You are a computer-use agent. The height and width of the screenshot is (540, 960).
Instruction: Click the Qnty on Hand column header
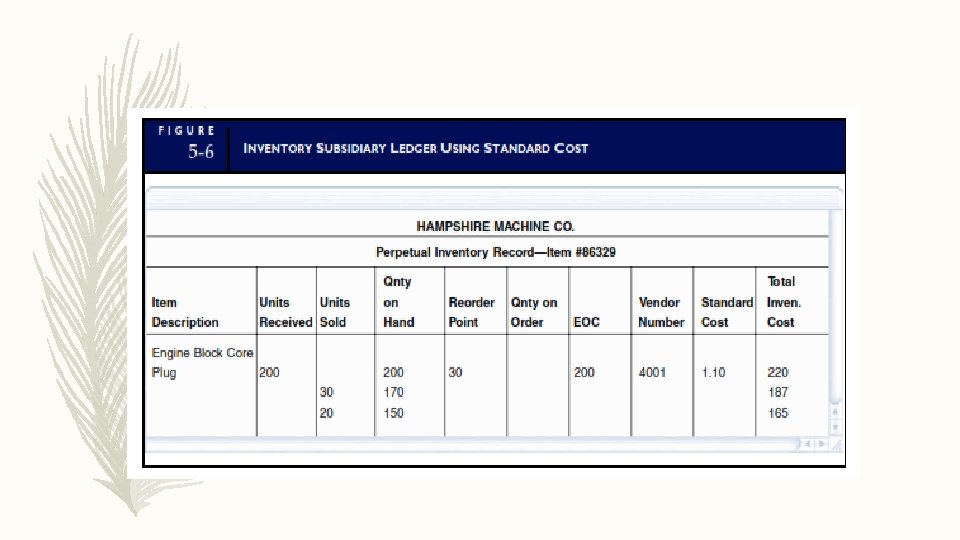coord(399,302)
